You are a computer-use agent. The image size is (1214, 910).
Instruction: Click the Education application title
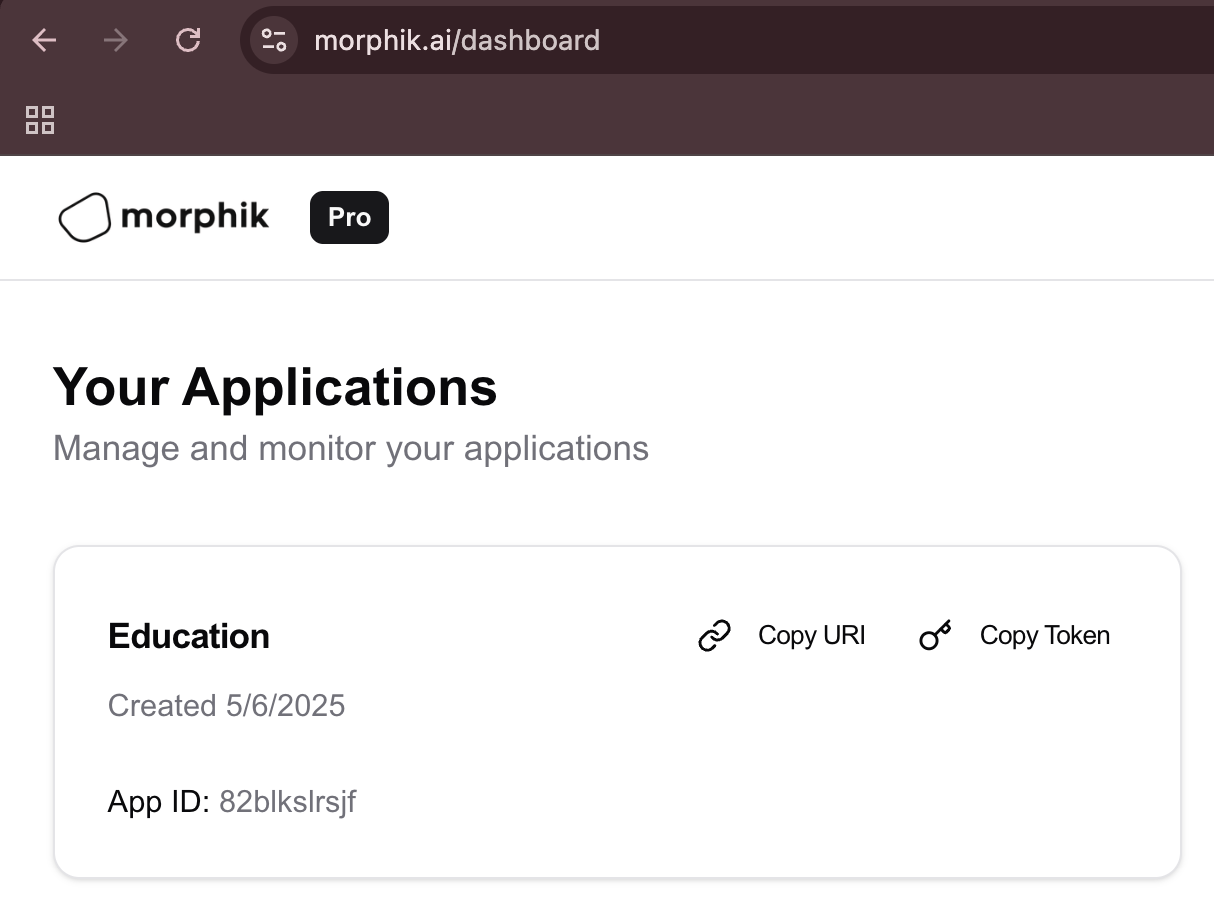pyautogui.click(x=188, y=636)
